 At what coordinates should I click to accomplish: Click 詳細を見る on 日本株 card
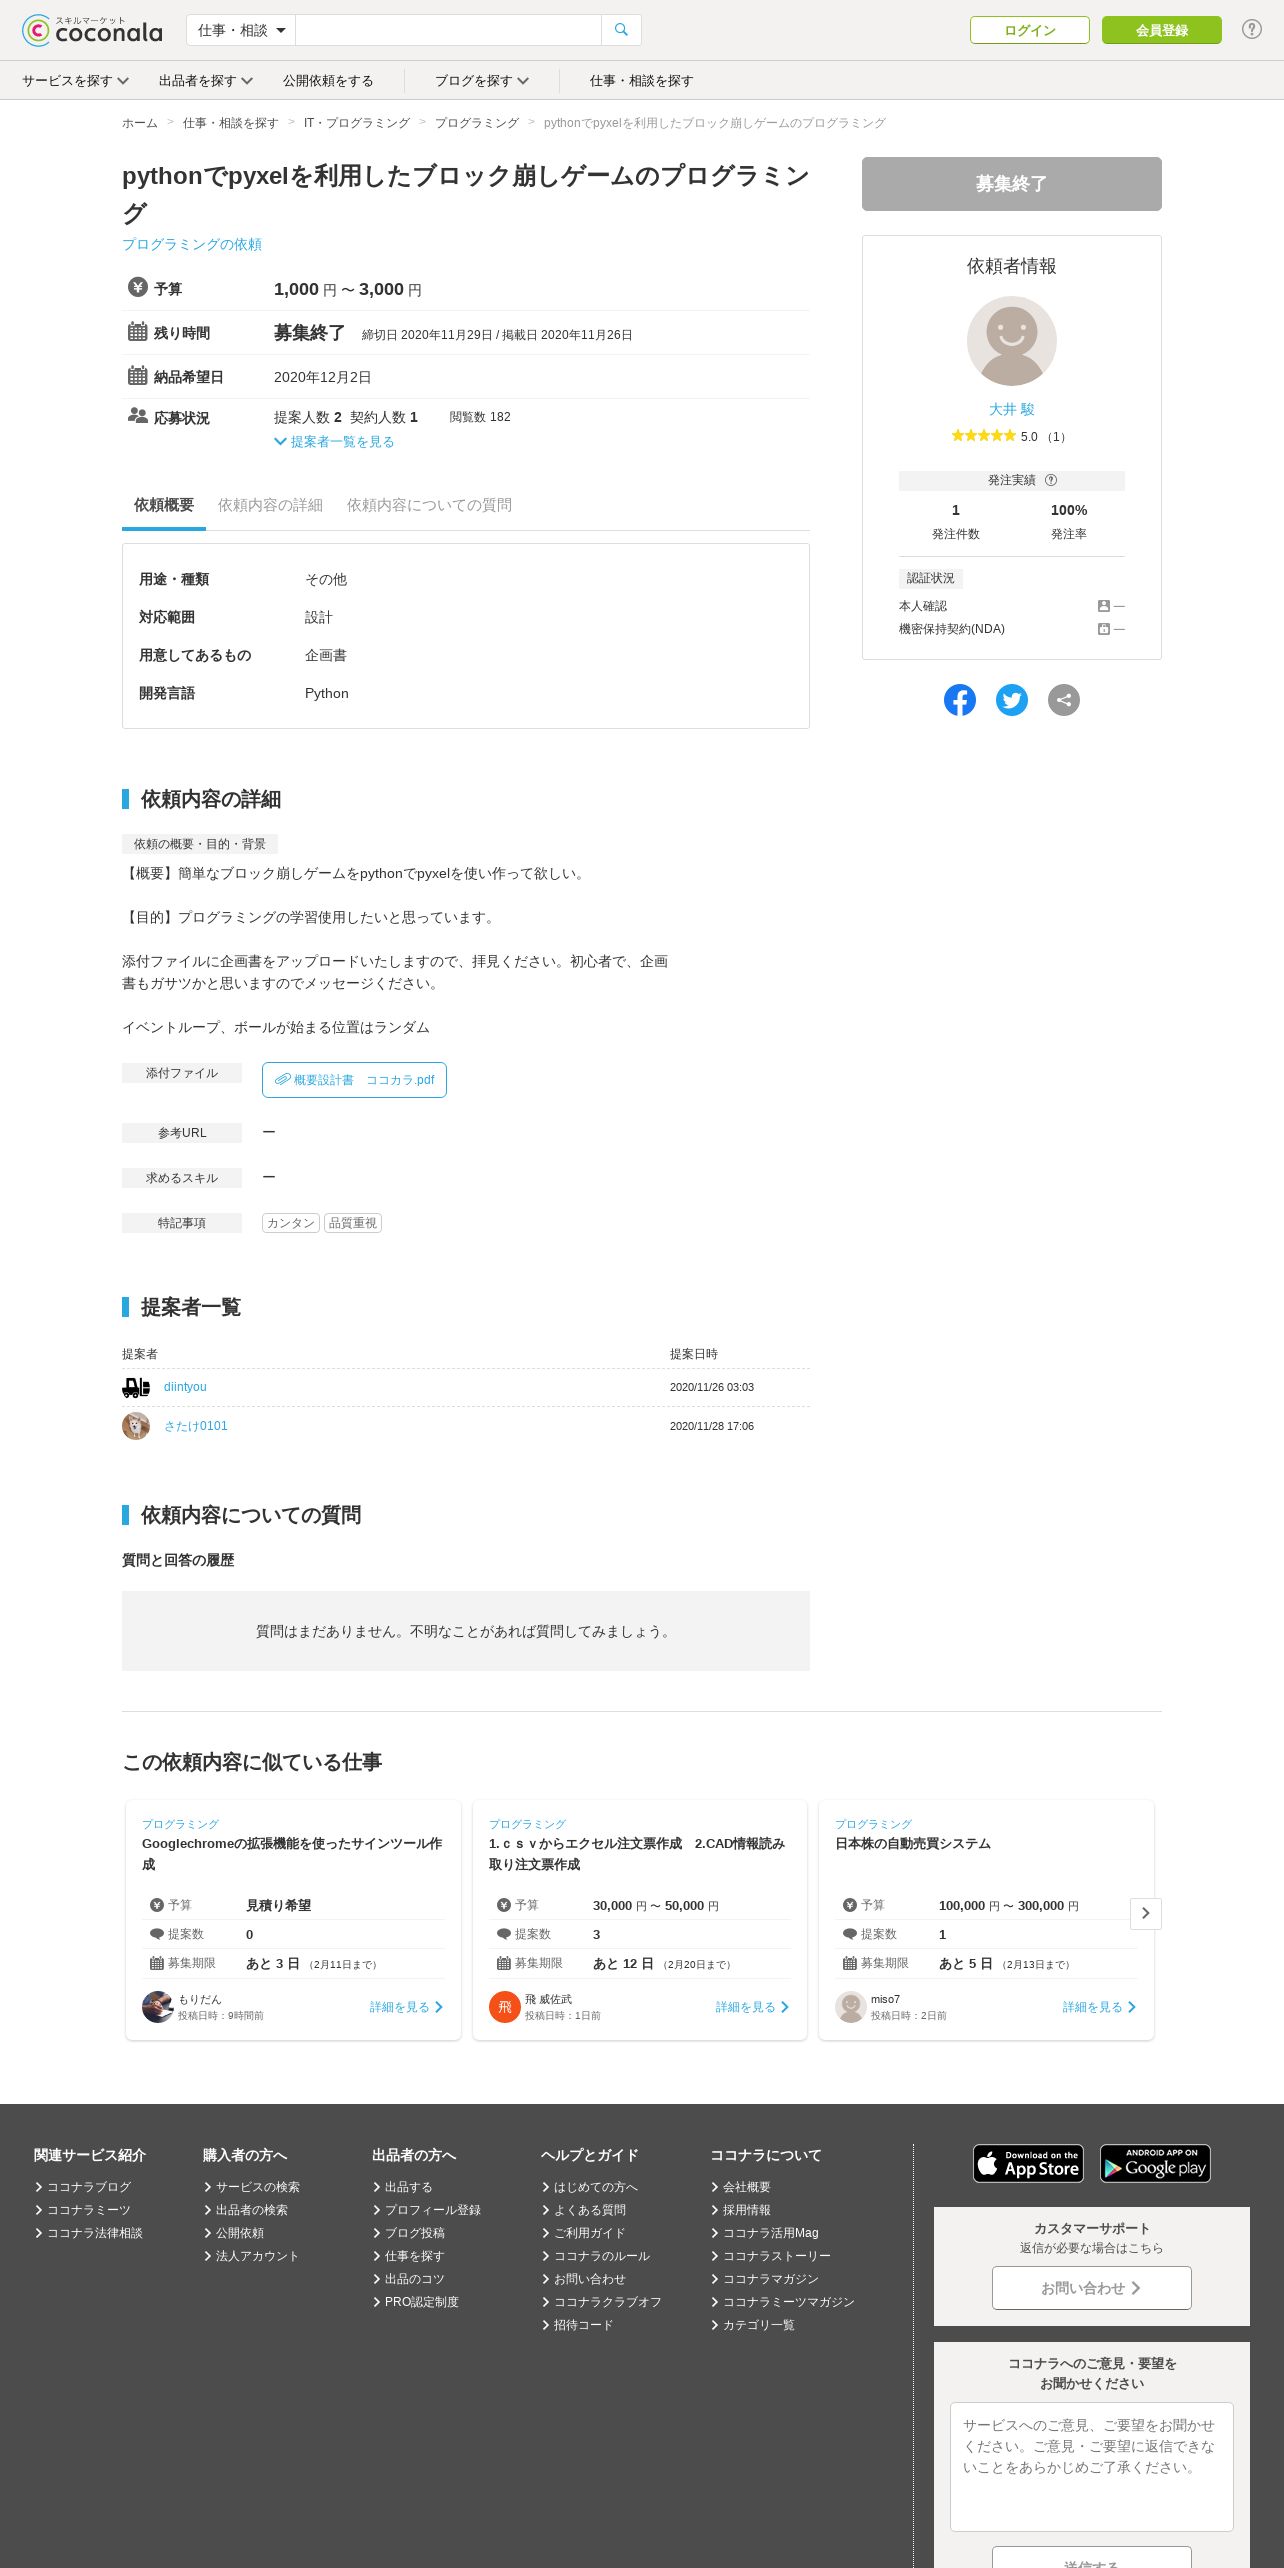[x=1099, y=2007]
